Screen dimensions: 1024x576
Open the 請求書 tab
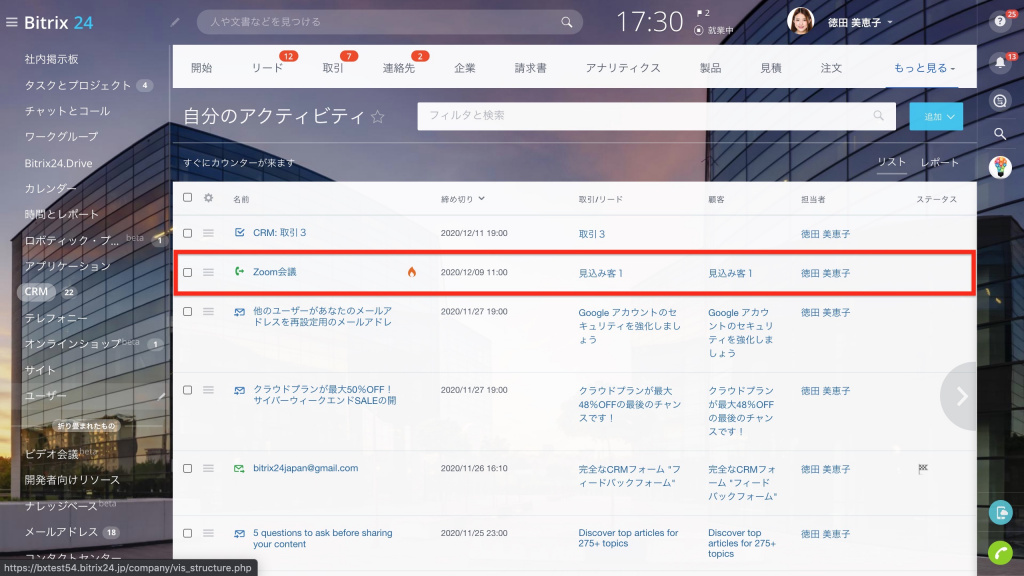[530, 68]
